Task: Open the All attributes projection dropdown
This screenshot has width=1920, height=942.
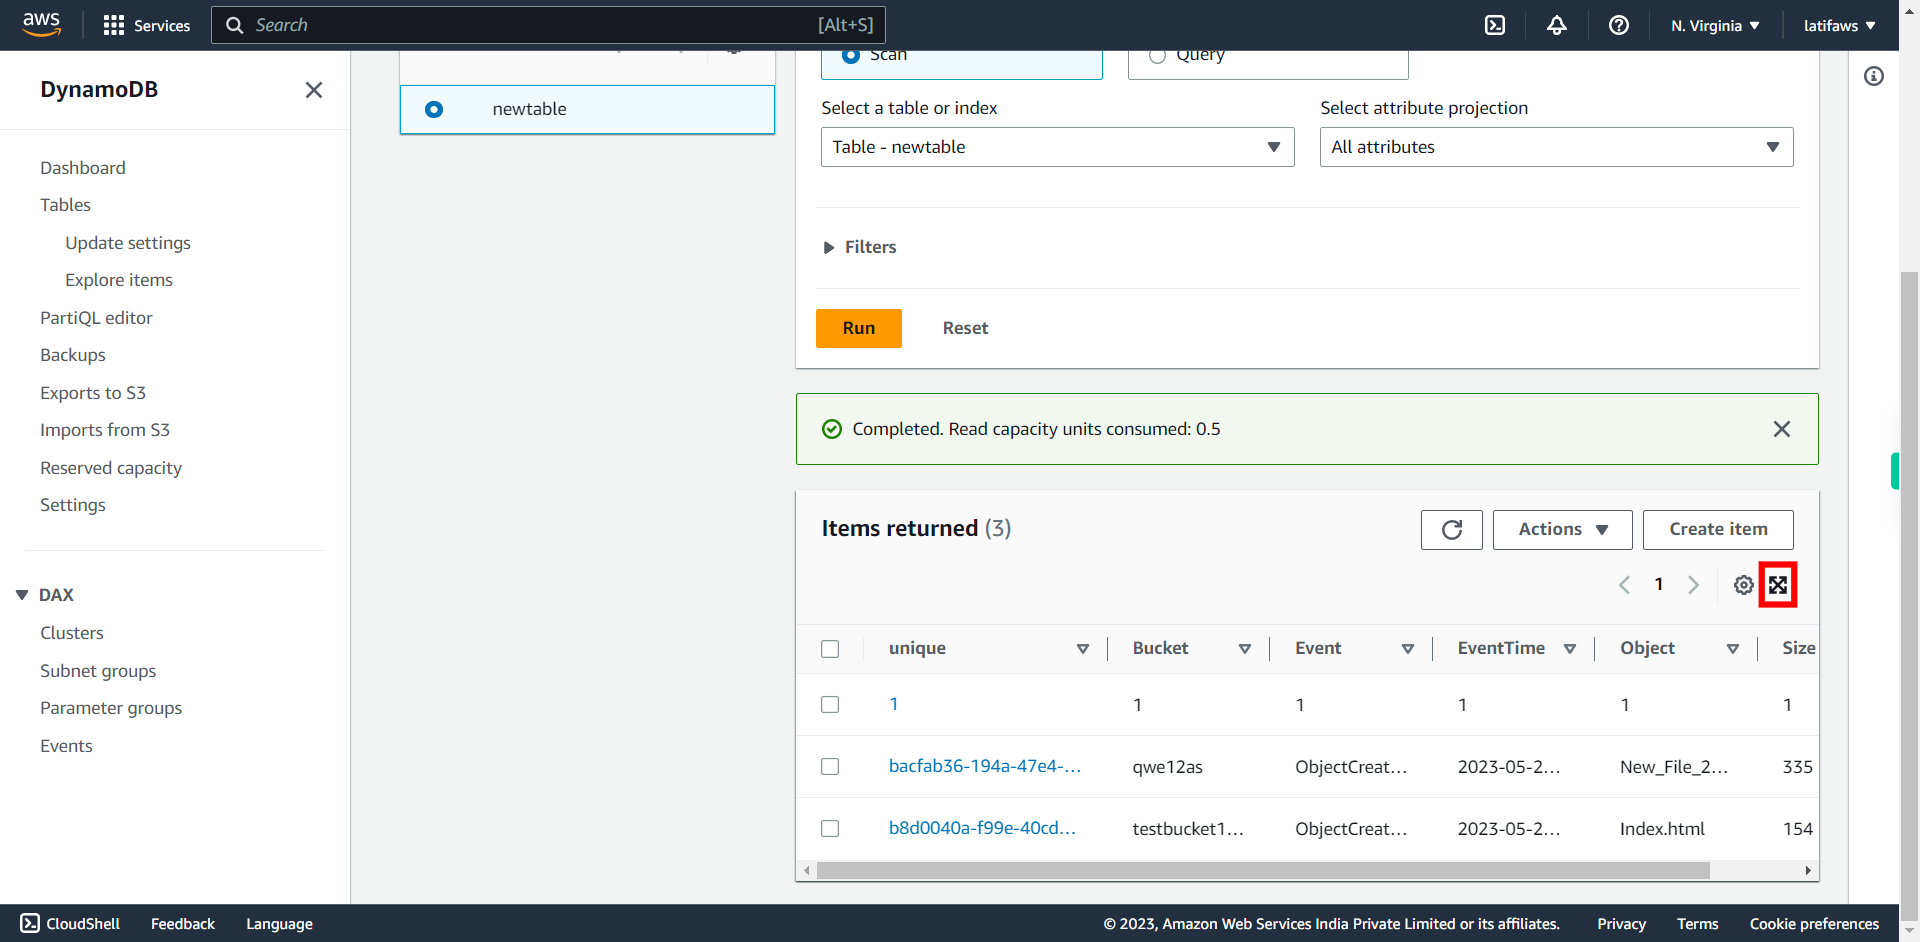Action: (1556, 147)
